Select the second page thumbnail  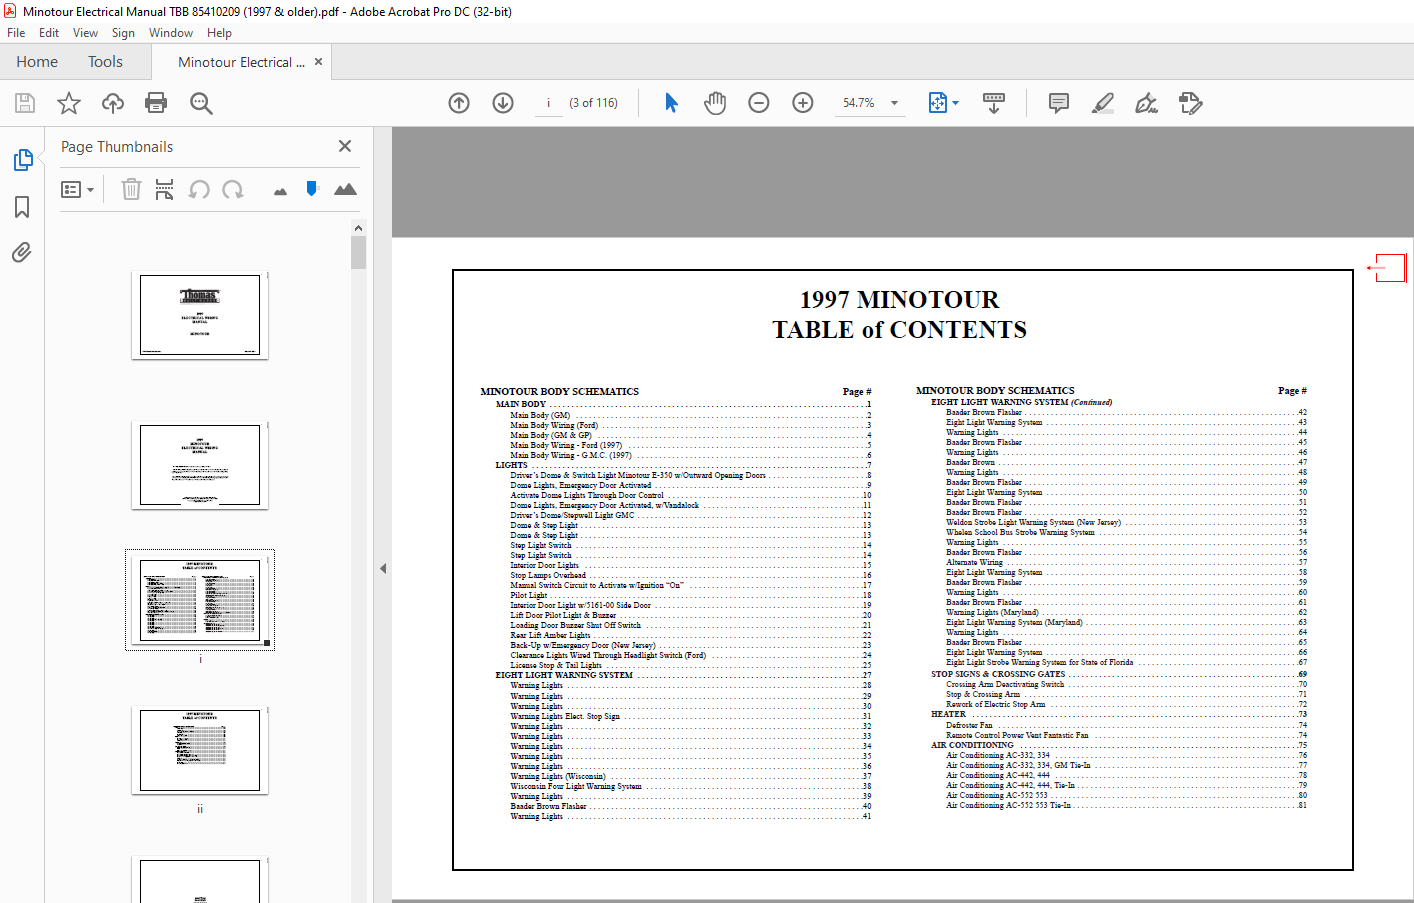(200, 465)
